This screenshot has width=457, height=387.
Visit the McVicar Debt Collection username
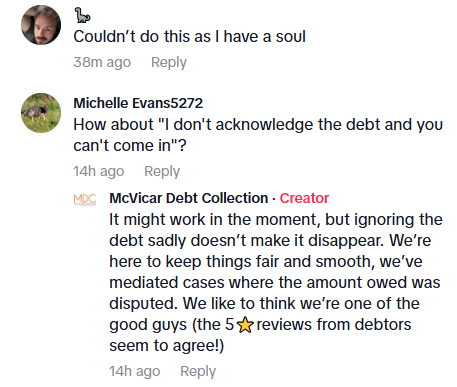189,198
